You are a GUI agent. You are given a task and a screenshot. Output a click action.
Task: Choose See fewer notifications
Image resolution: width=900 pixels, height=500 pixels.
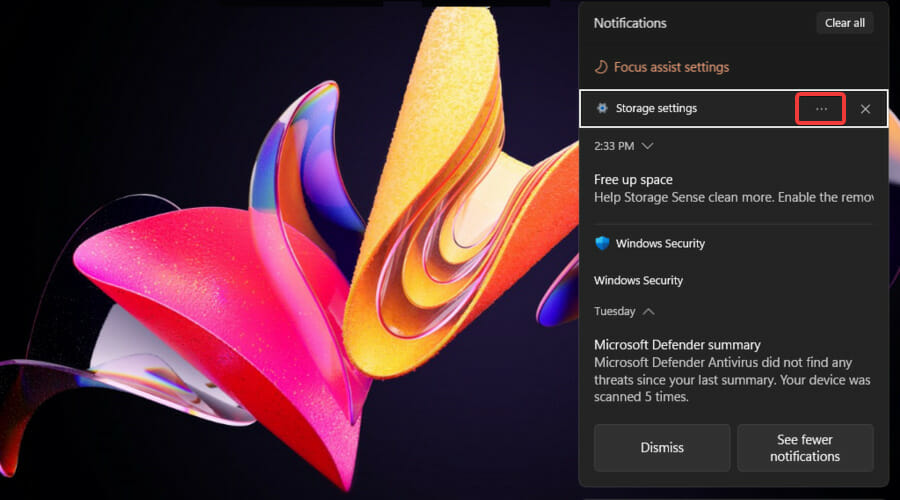coord(805,447)
